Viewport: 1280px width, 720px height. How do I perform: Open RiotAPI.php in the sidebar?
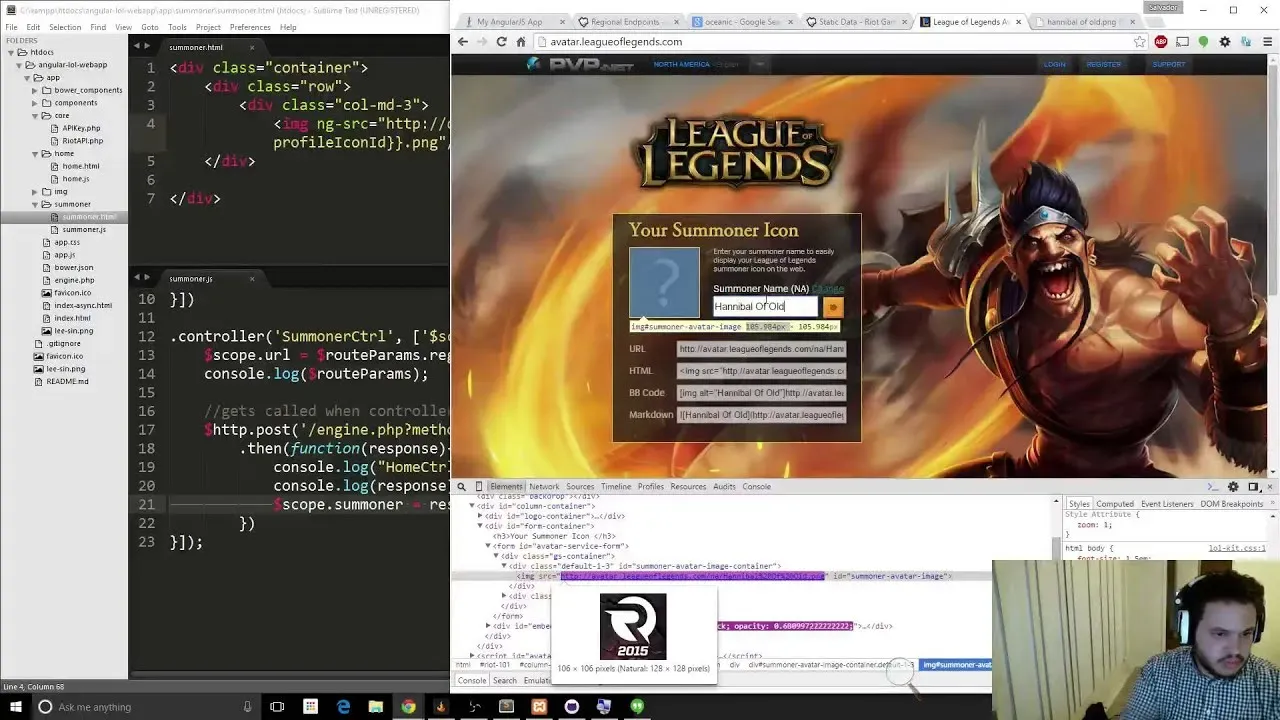pos(82,141)
